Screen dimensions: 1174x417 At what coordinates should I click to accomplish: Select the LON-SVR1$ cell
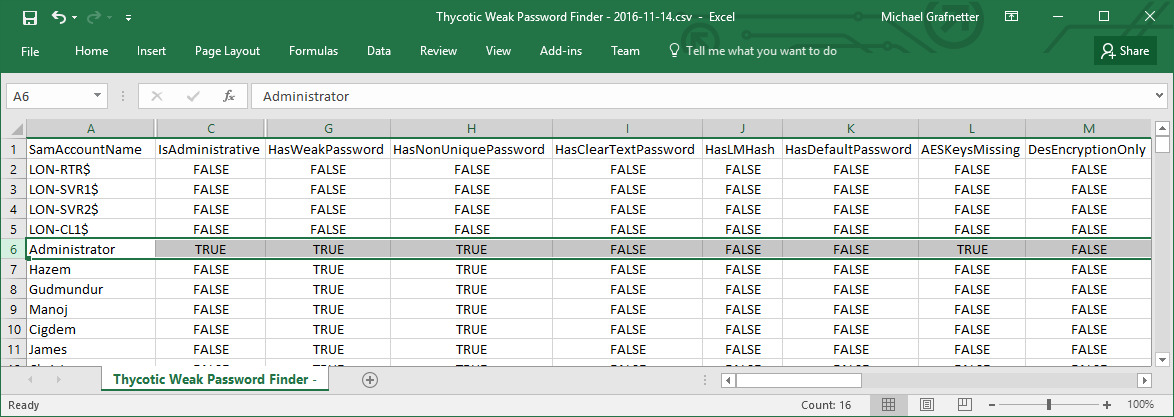(x=91, y=189)
